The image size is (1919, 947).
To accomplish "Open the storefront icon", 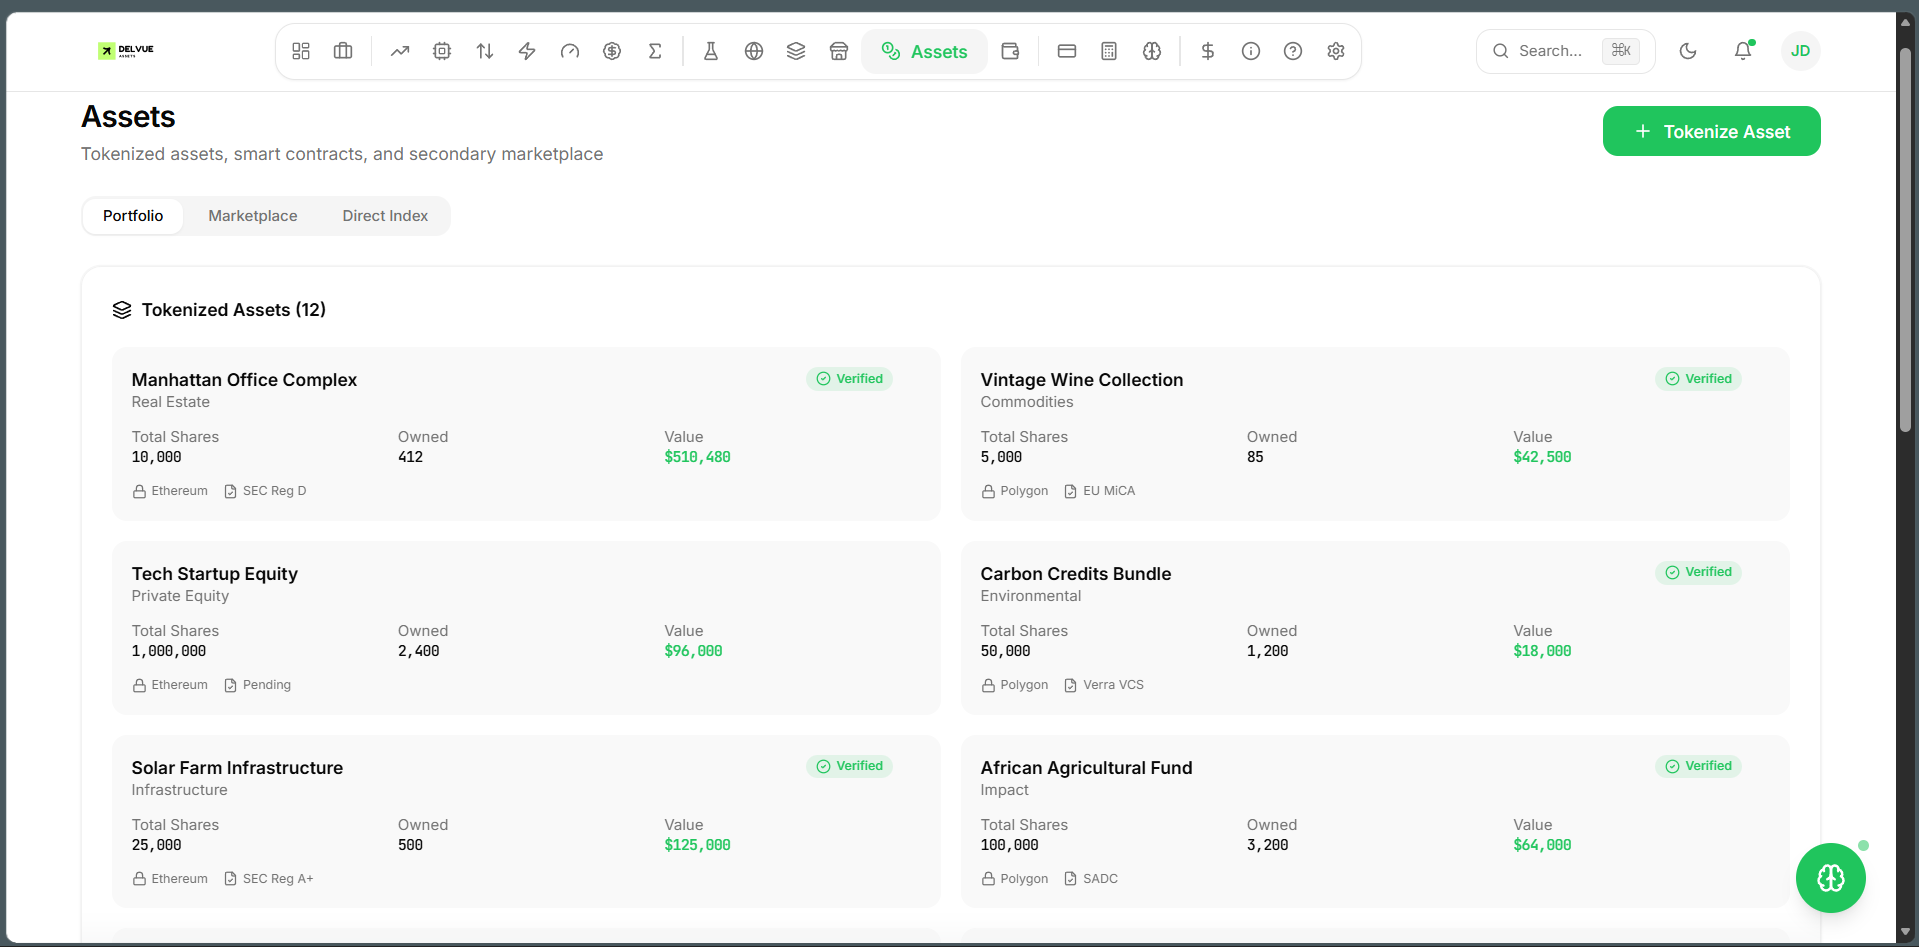I will click(839, 51).
